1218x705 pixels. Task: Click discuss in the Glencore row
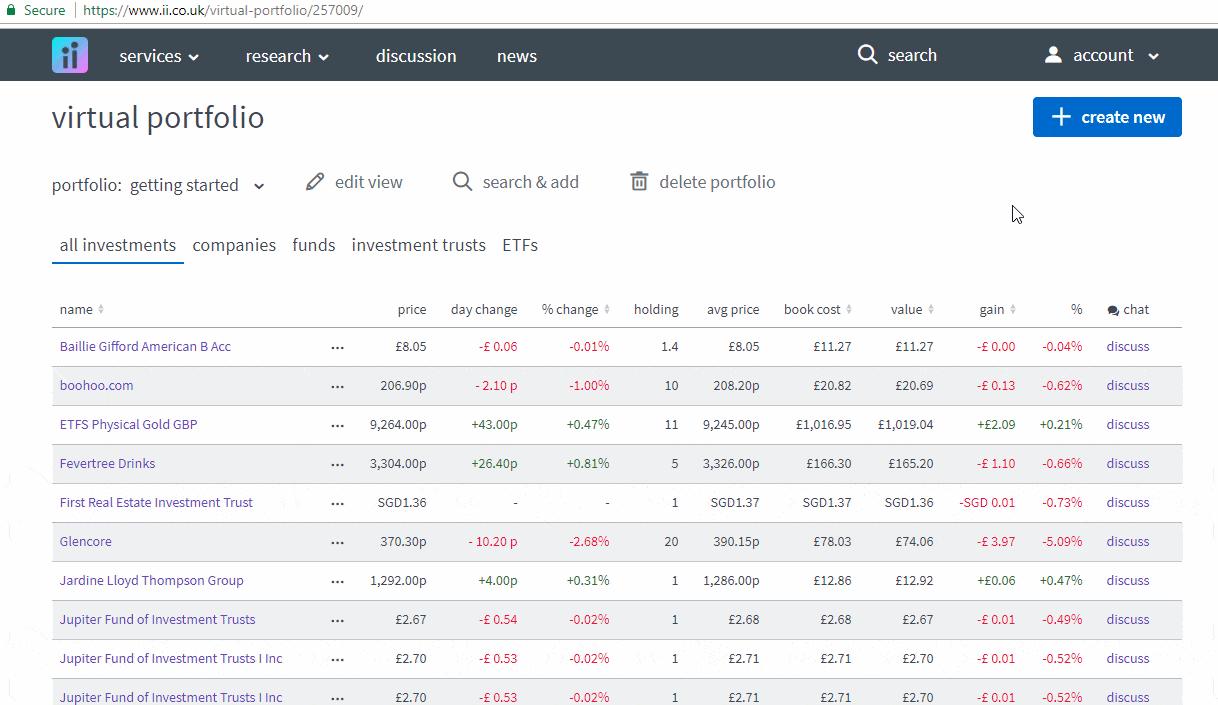(x=1128, y=542)
